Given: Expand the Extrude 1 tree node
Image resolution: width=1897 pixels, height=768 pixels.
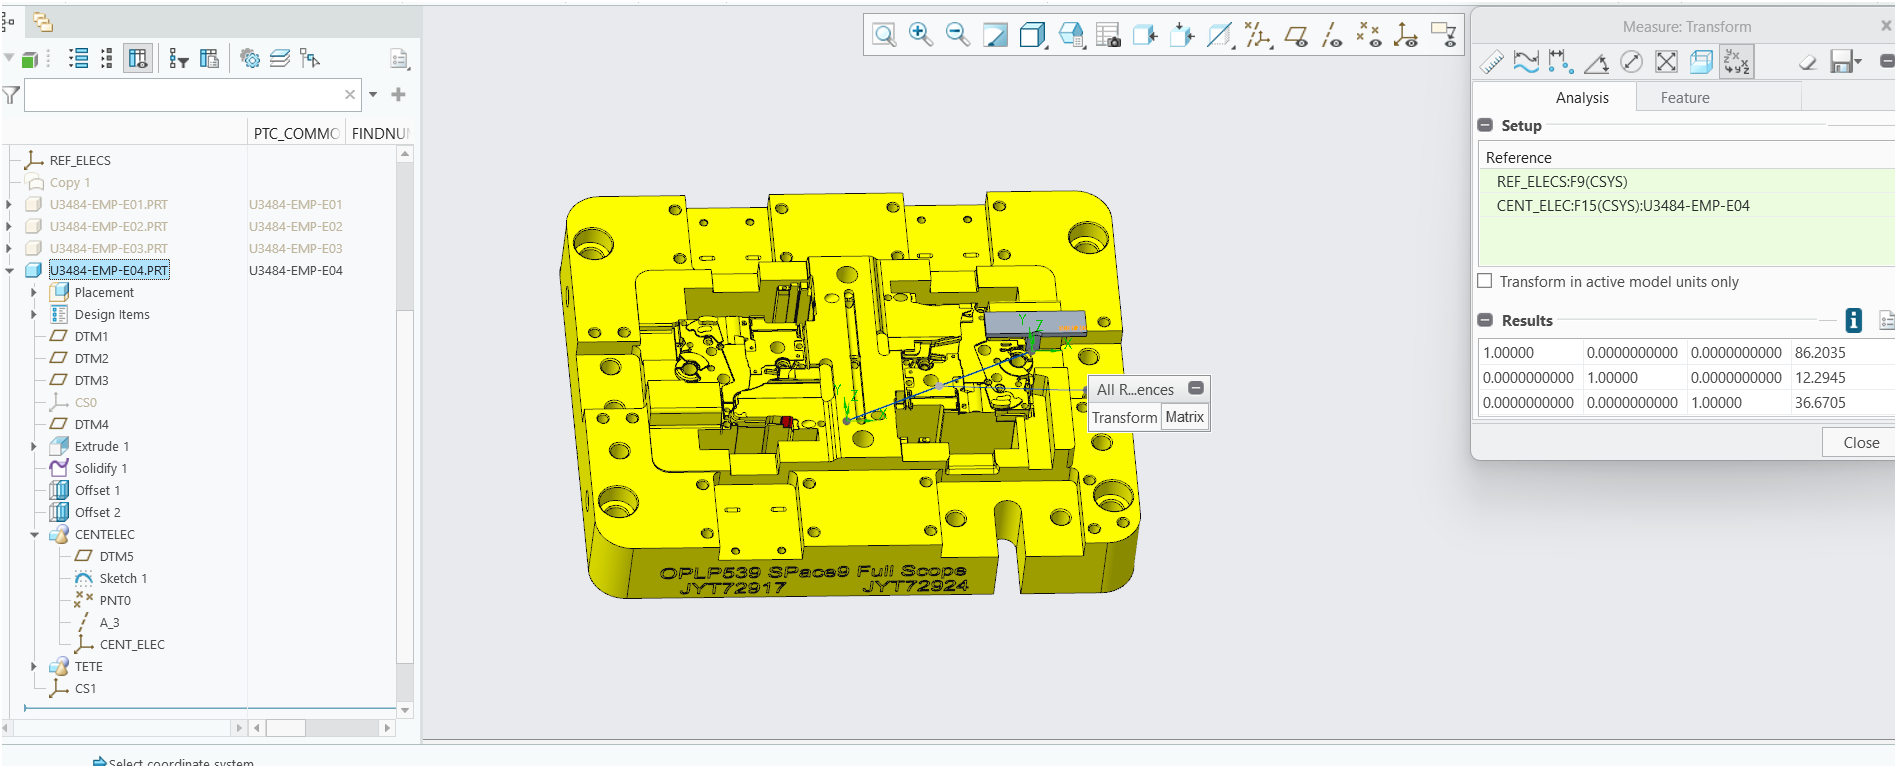Looking at the screenshot, I should 34,447.
